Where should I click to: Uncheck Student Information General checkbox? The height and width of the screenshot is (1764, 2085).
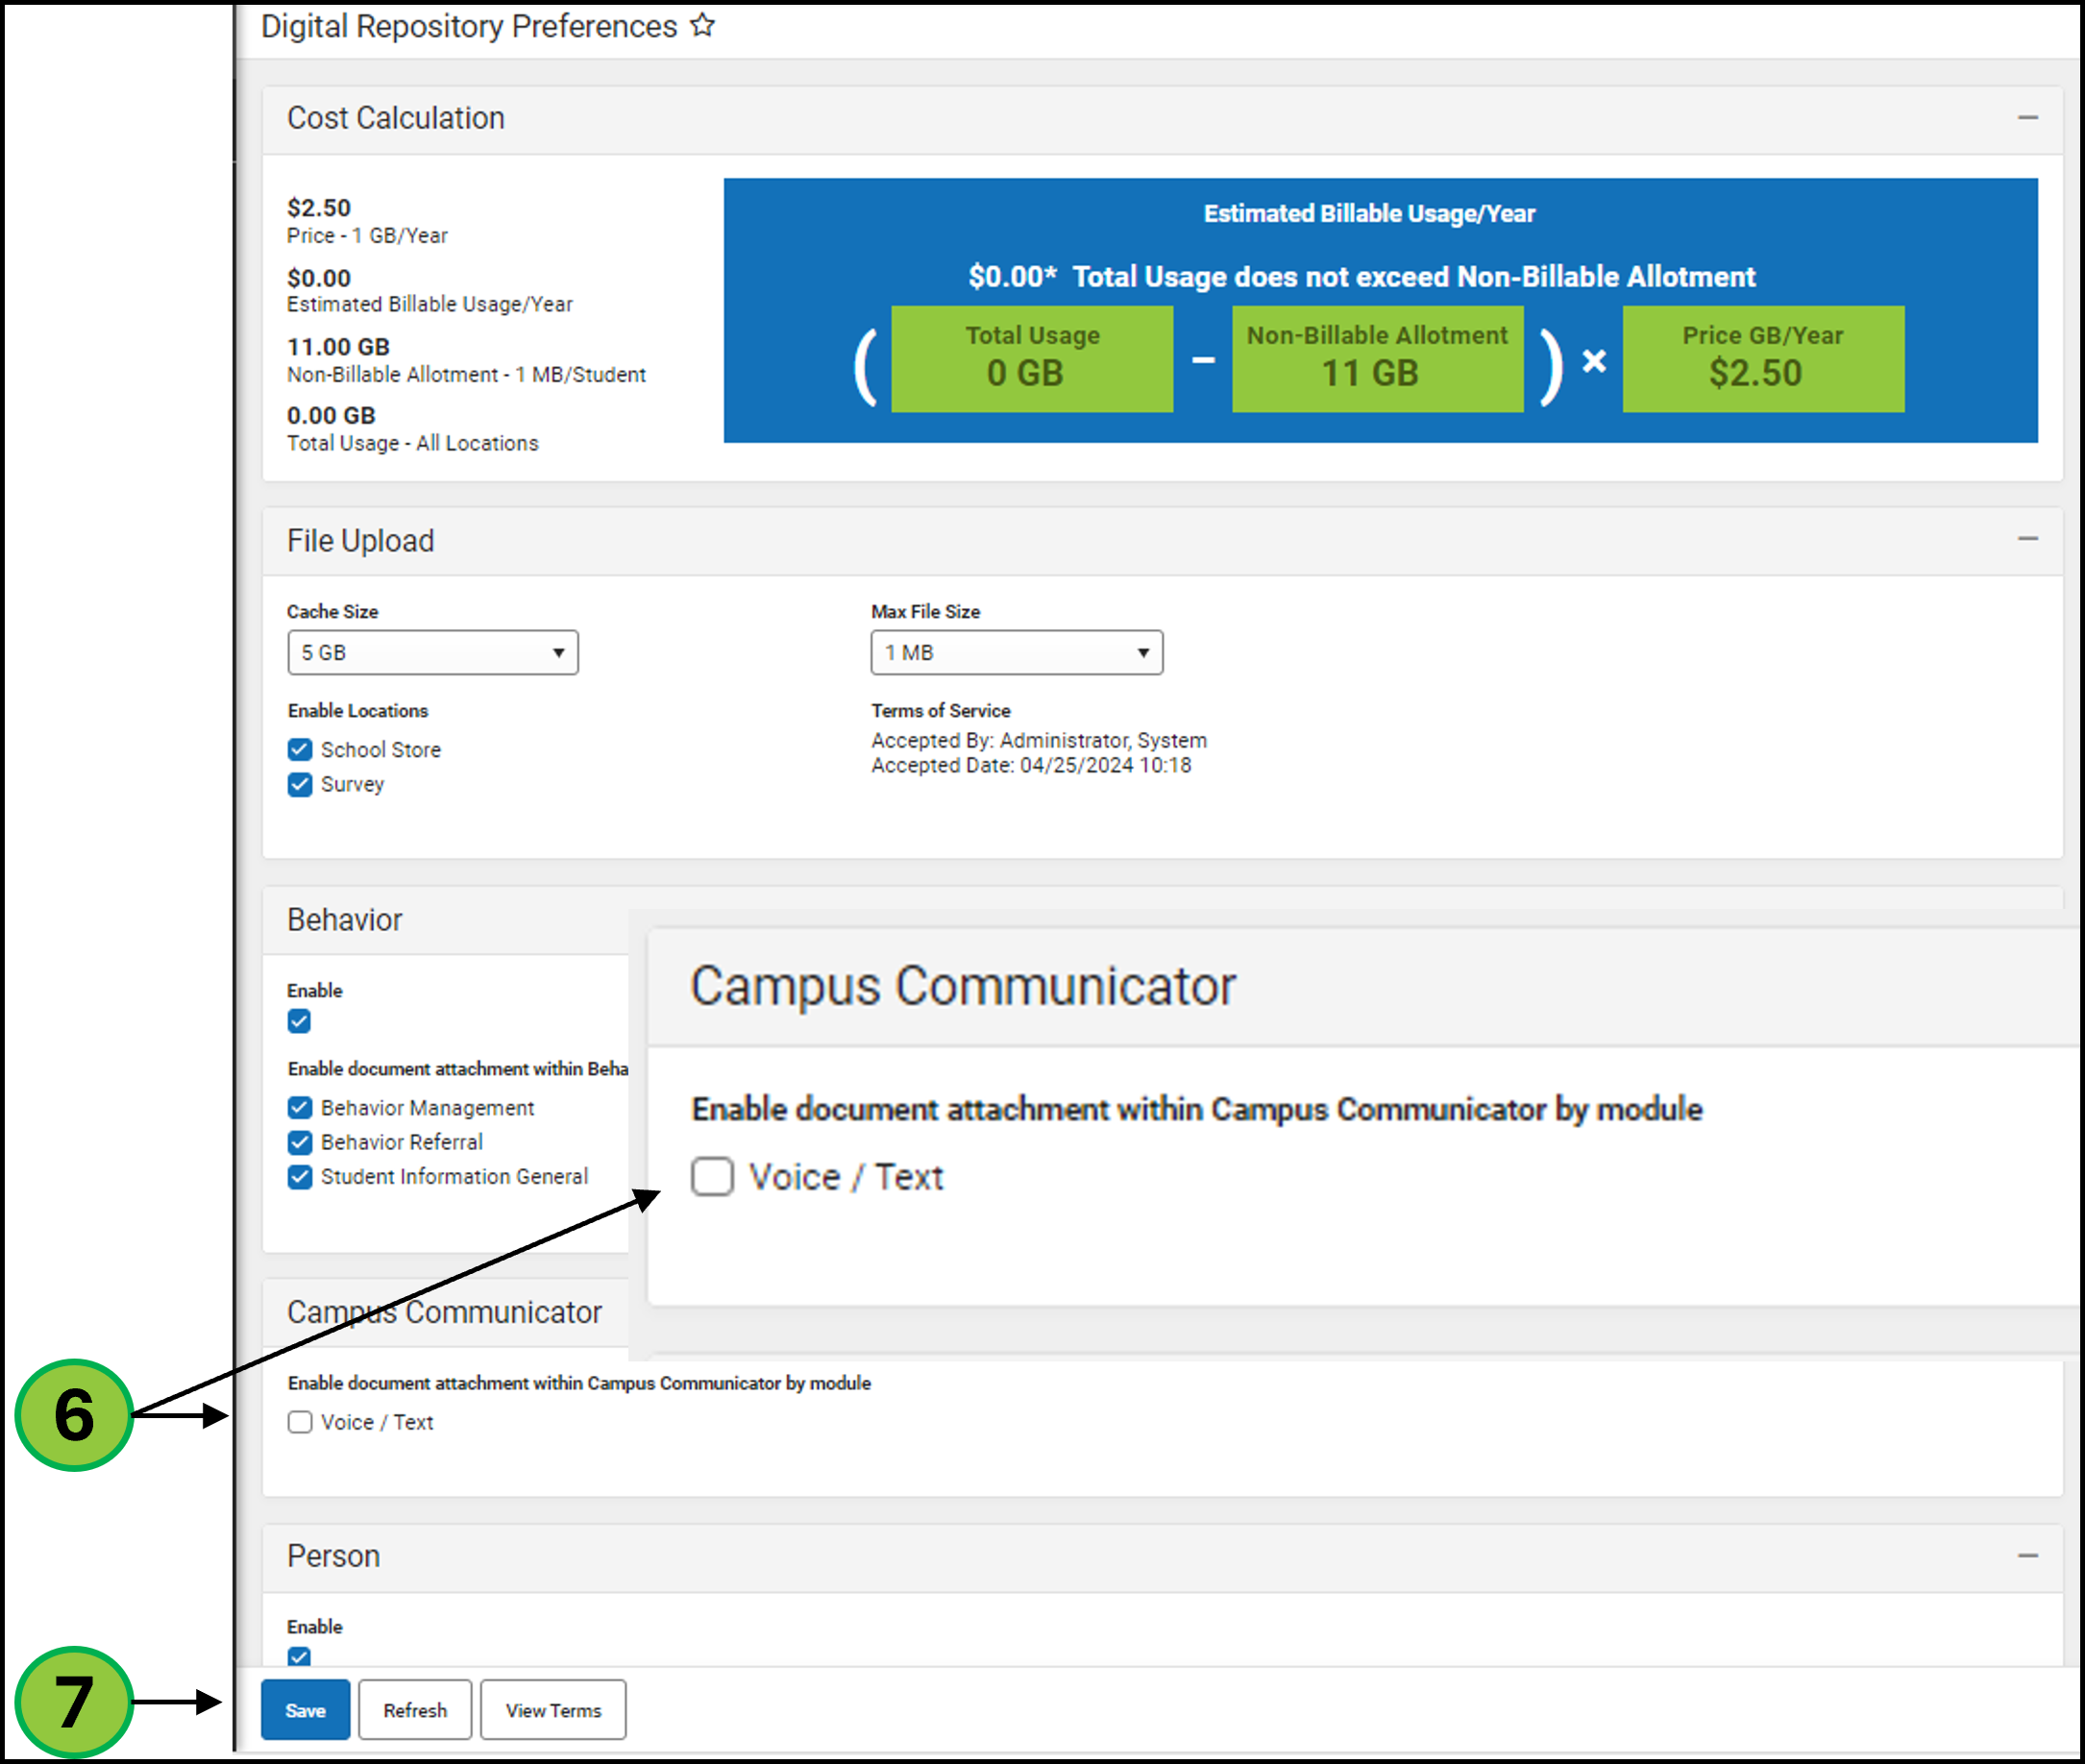(x=300, y=1177)
